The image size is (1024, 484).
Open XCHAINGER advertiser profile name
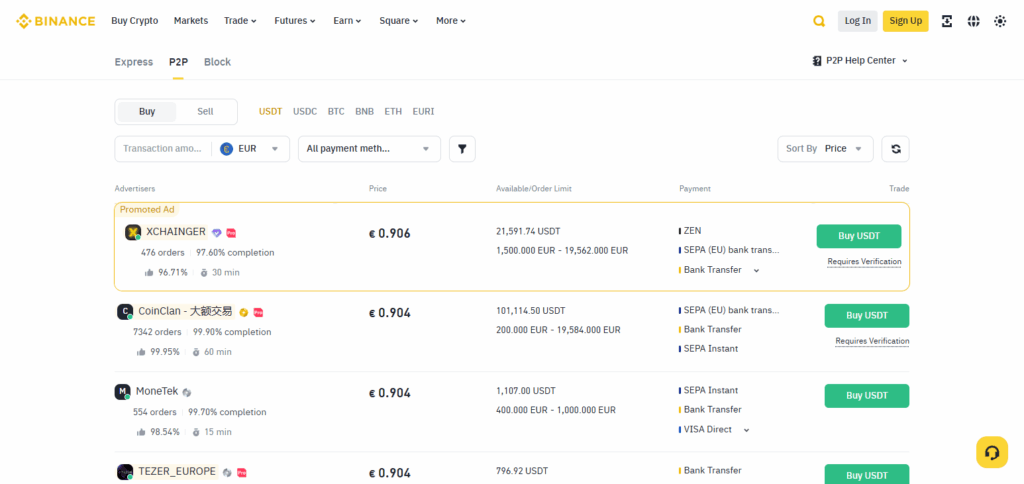[176, 232]
